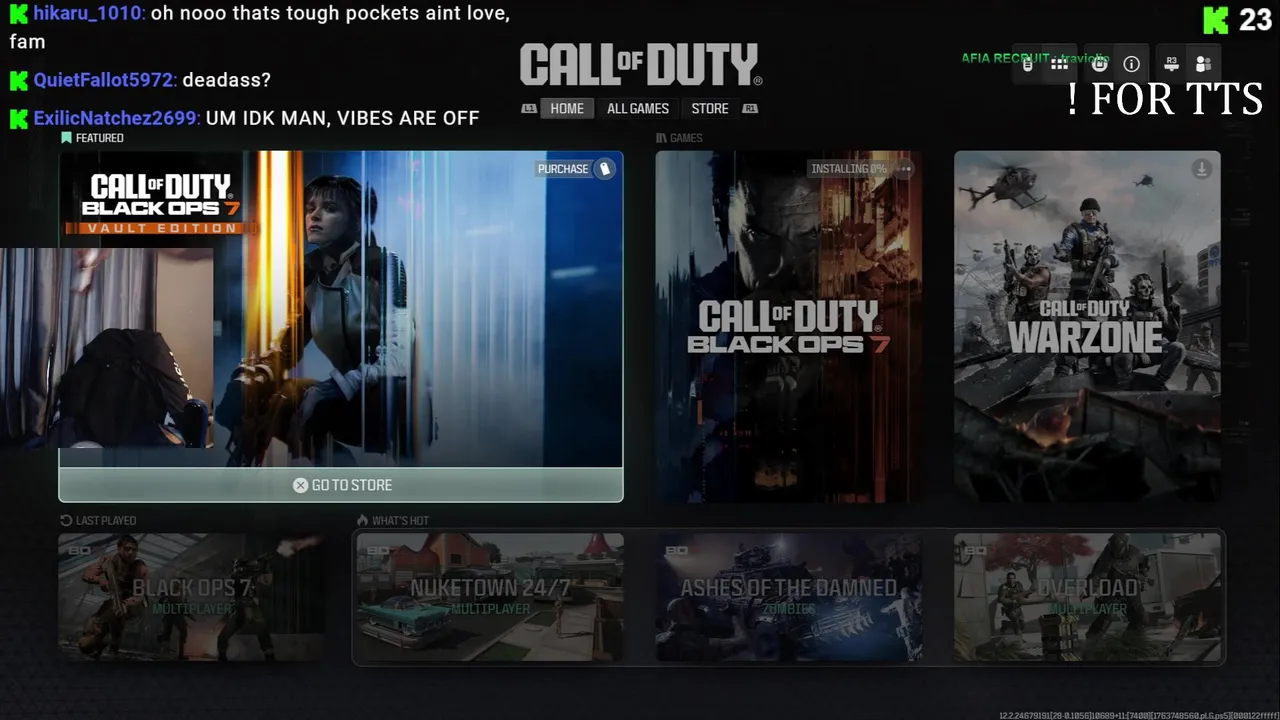The width and height of the screenshot is (1280, 720).
Task: Click the PURCHASE label on featured banner
Action: [x=563, y=169]
